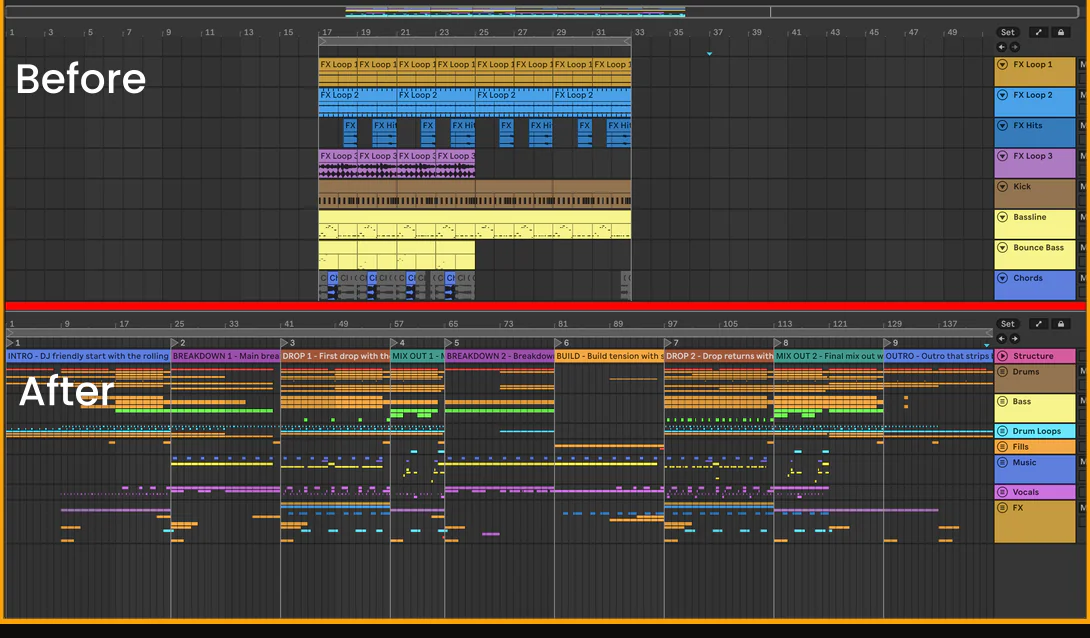Image resolution: width=1090 pixels, height=638 pixels.
Task: Click the group icon on Music track
Action: click(x=1002, y=462)
